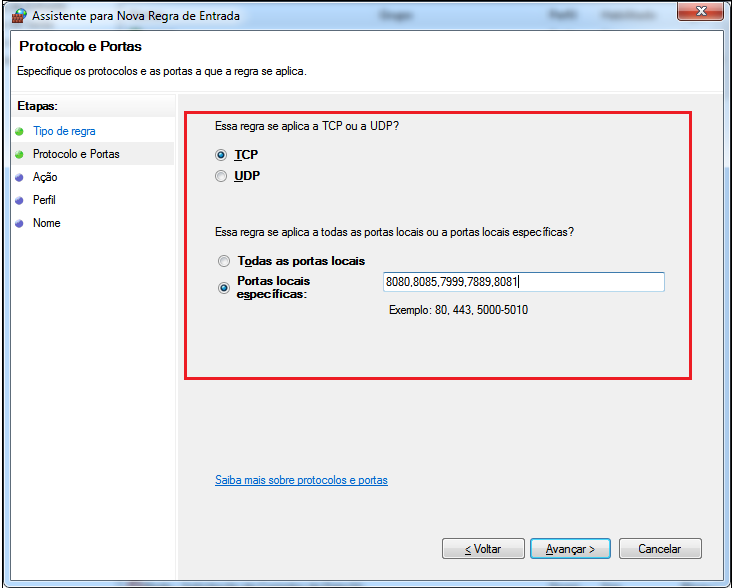Go to the 'Tipo de regra' step

pyautogui.click(x=64, y=131)
